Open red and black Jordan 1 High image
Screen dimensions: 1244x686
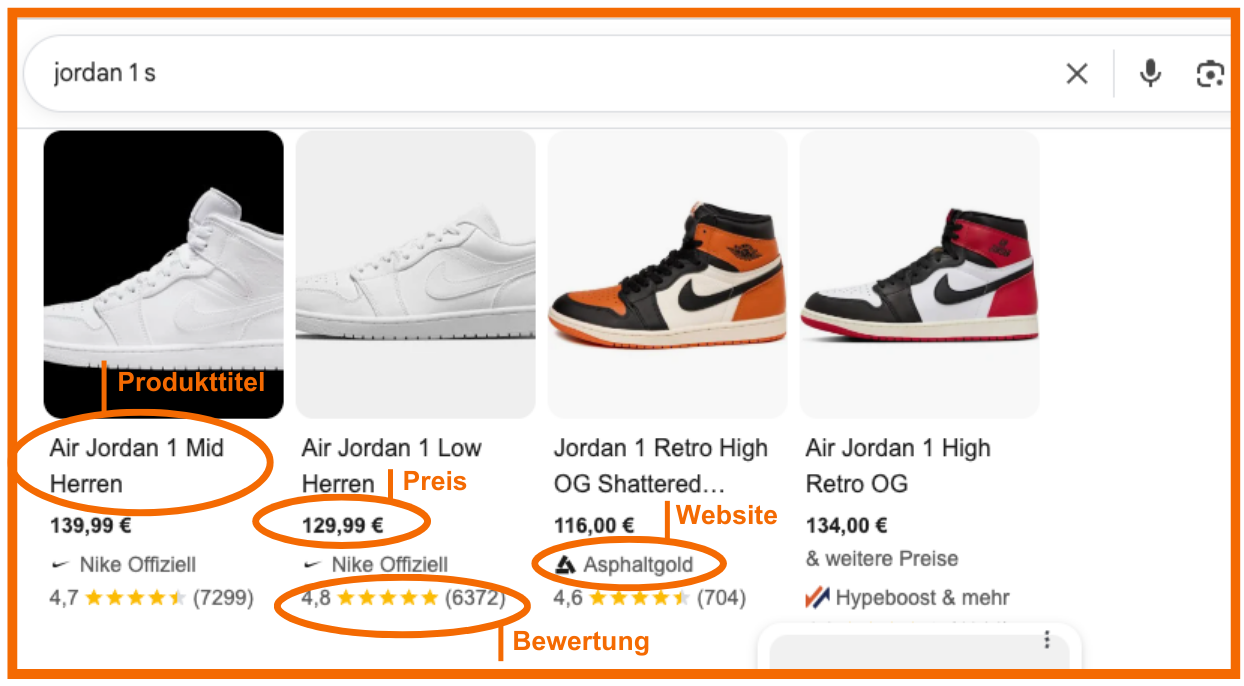click(x=919, y=273)
